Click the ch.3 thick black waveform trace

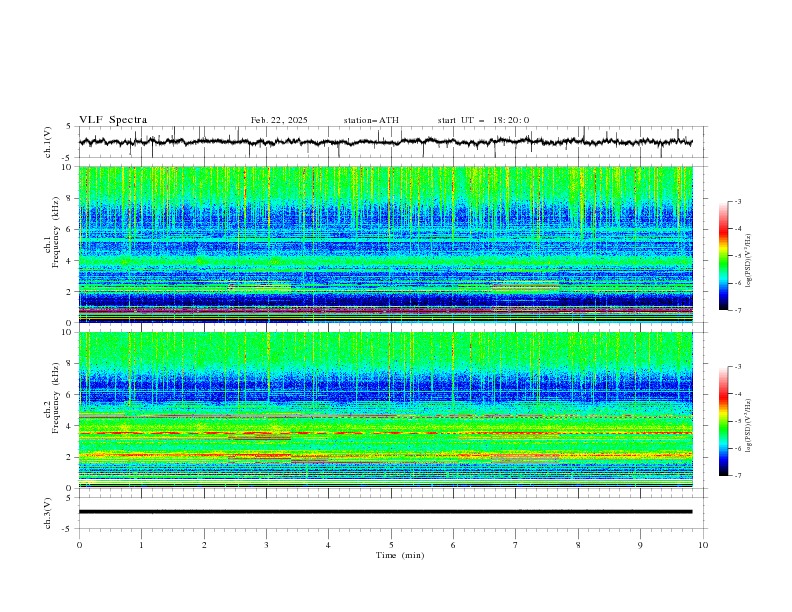pos(385,512)
